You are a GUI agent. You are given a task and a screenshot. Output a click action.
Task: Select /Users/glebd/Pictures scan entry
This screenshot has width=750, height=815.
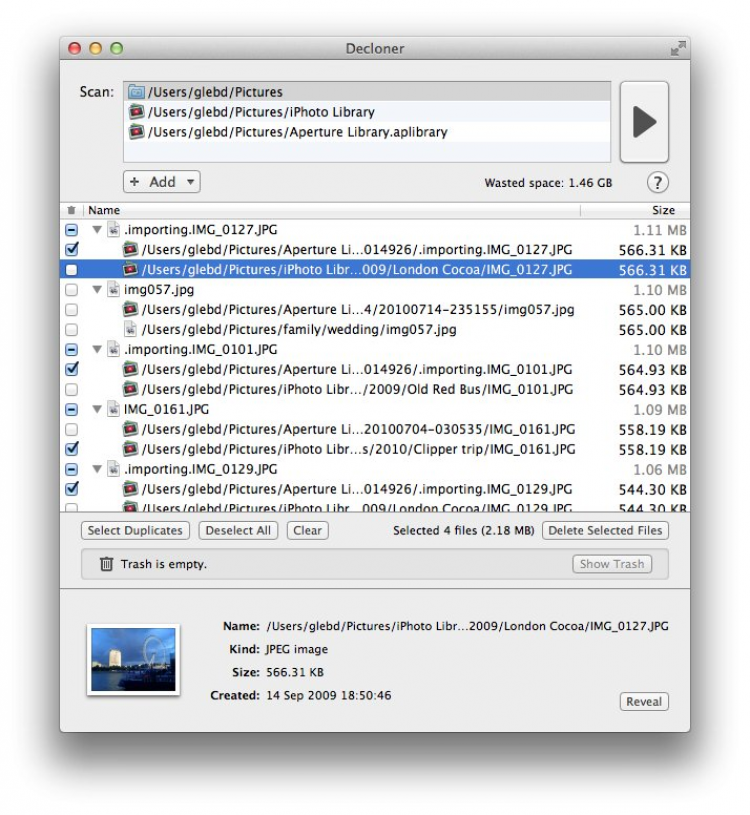click(x=367, y=92)
